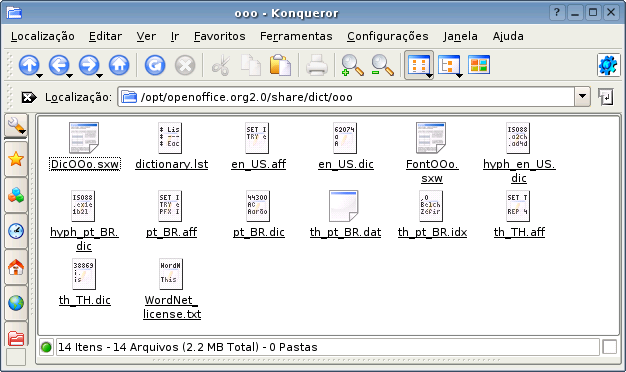Switch to Tree View mode
Image resolution: width=626 pixels, height=372 pixels.
[x=448, y=65]
